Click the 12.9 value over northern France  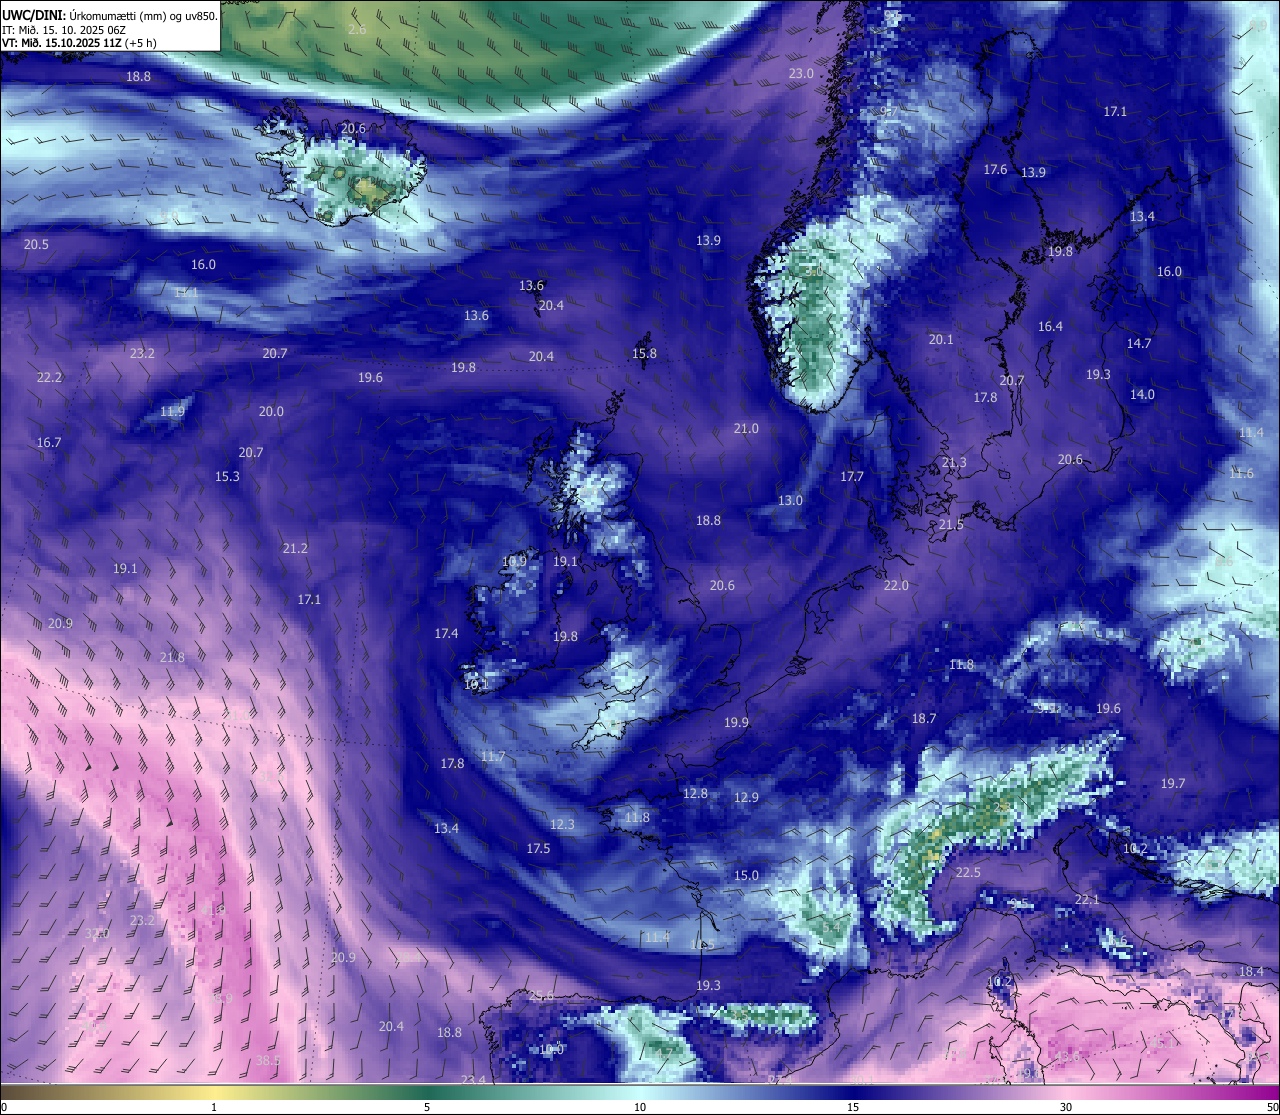point(746,798)
